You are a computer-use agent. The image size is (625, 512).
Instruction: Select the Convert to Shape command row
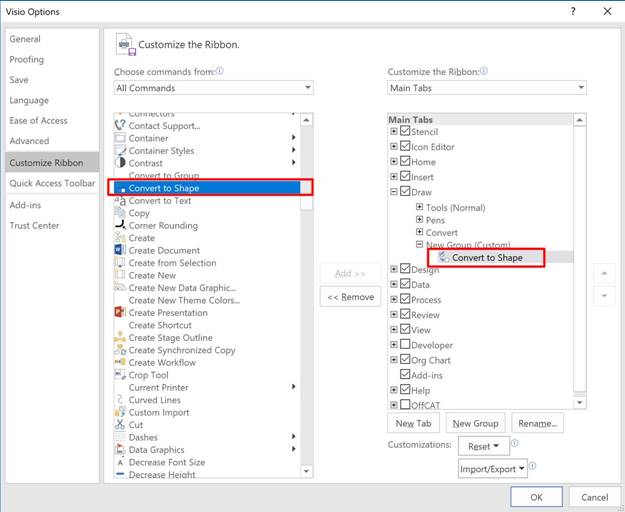[x=207, y=188]
